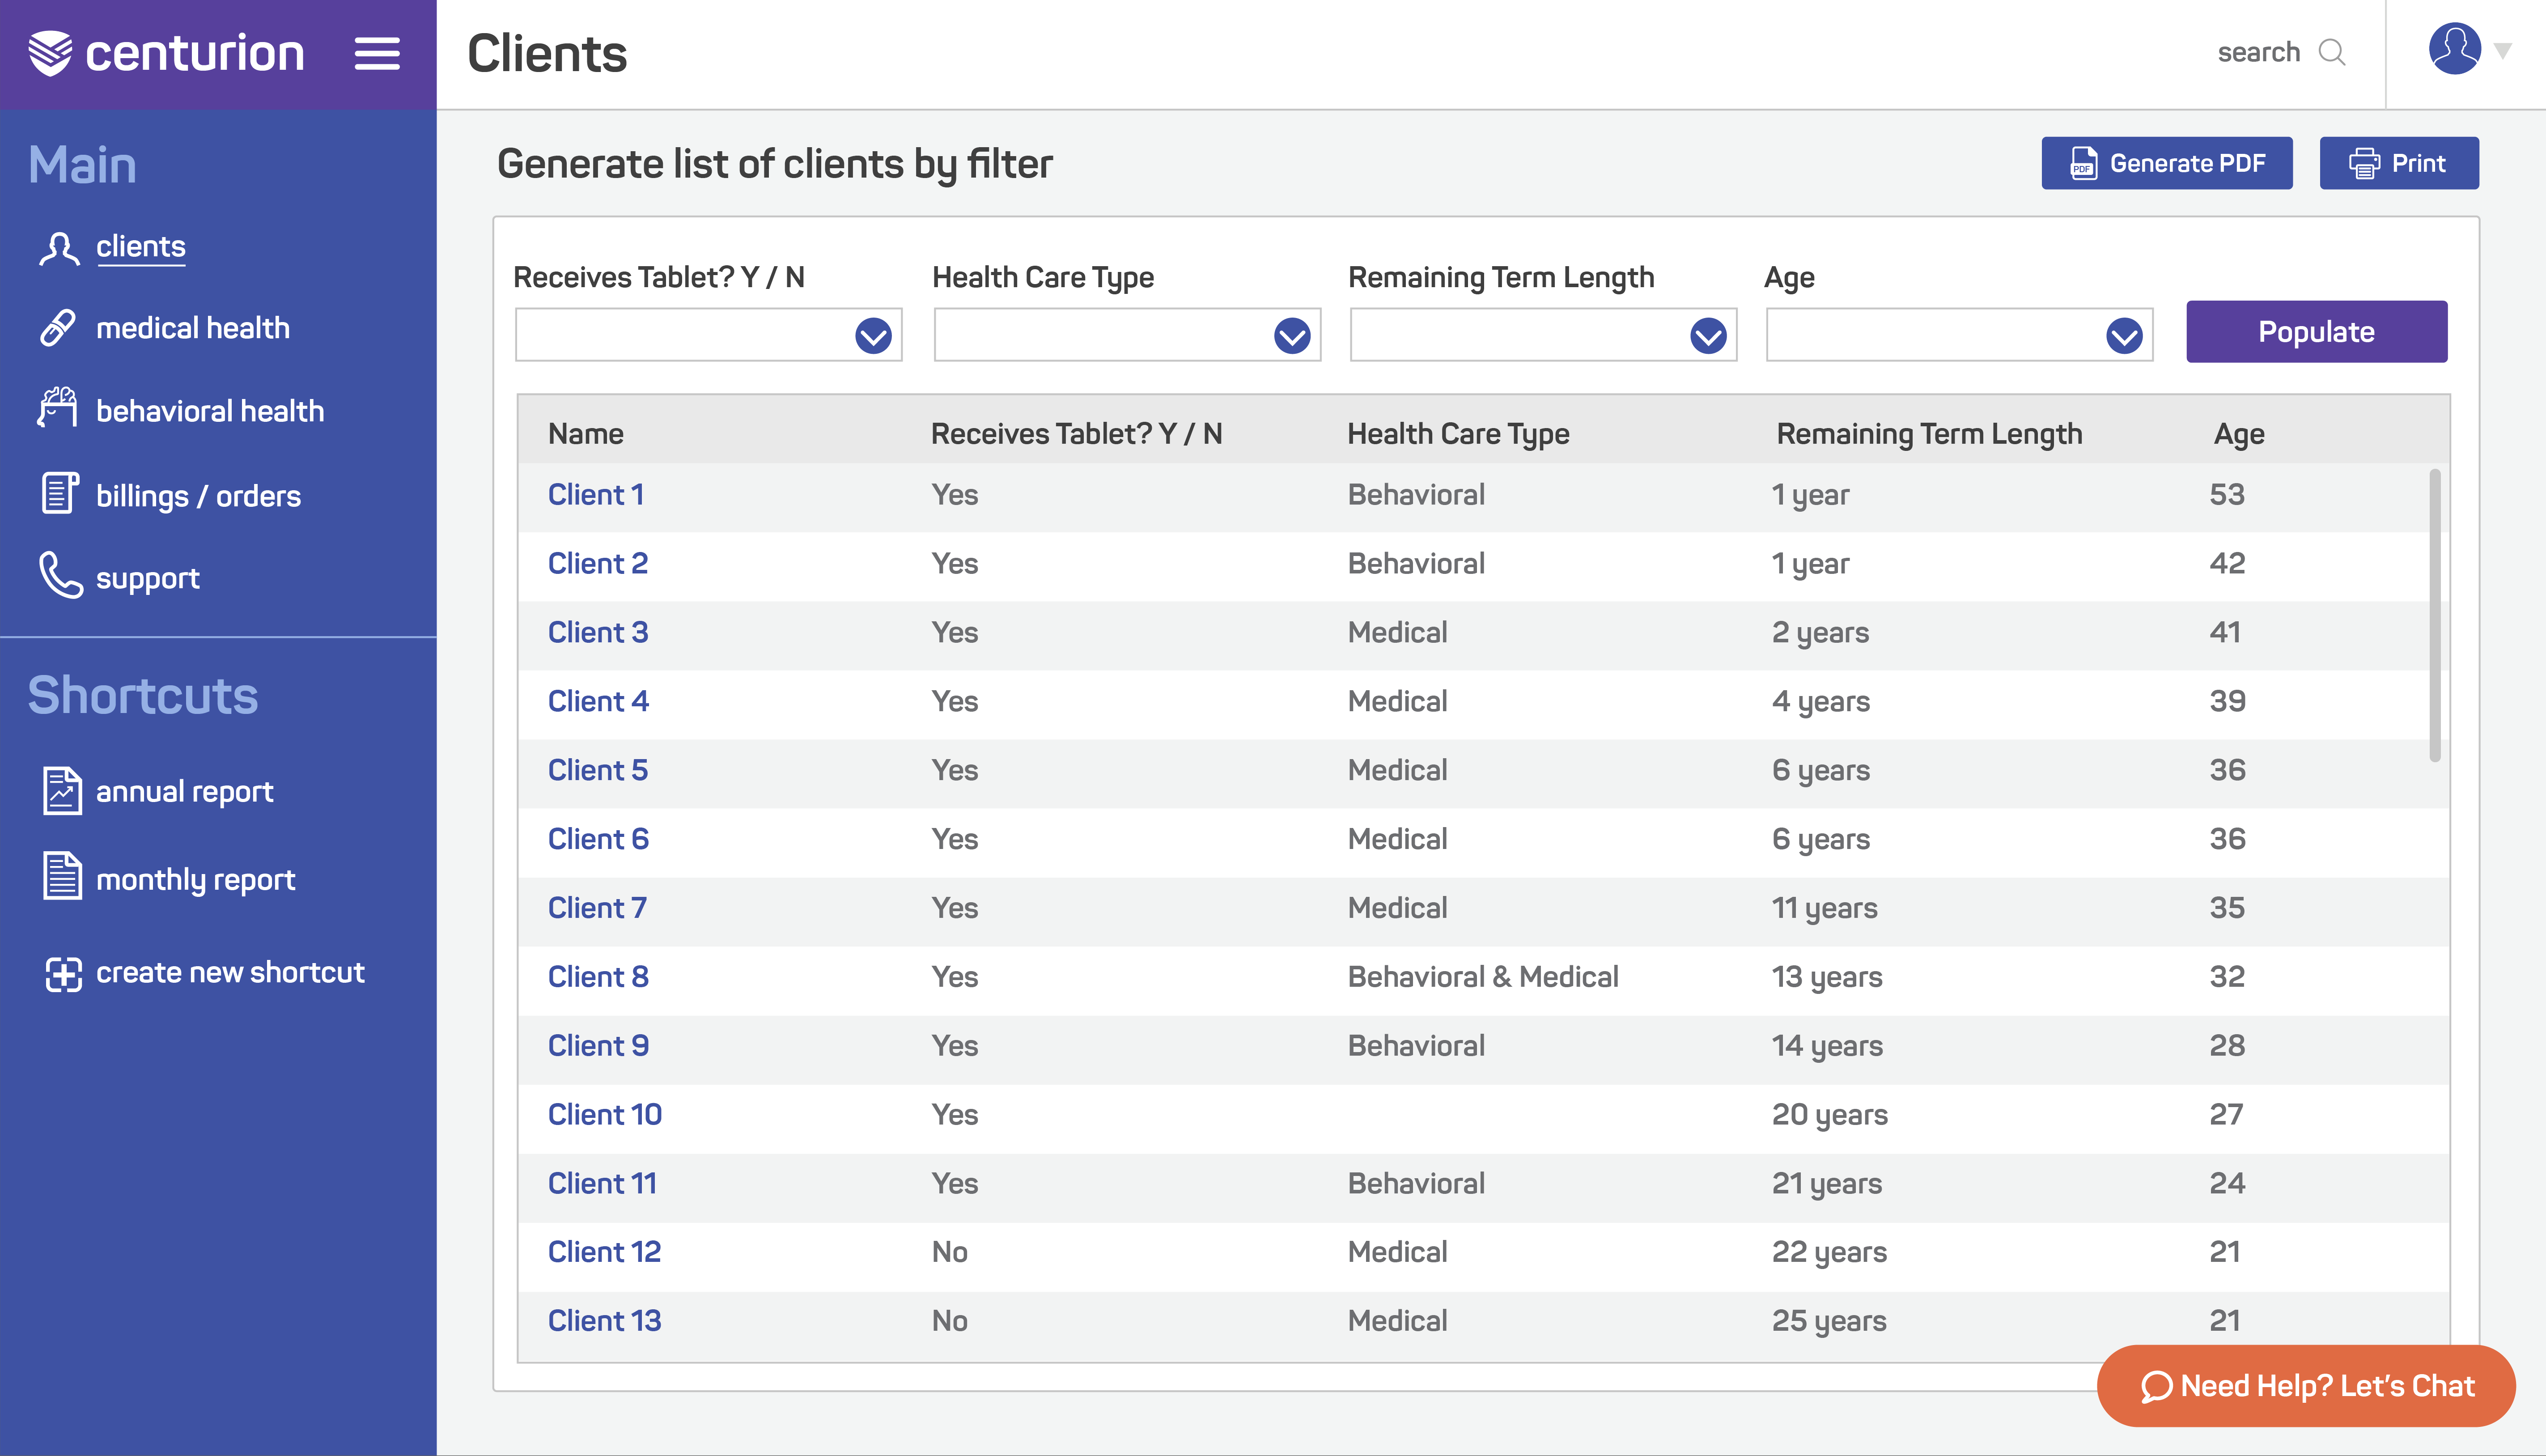2546x1456 pixels.
Task: Open the Client 9 link
Action: coord(598,1046)
